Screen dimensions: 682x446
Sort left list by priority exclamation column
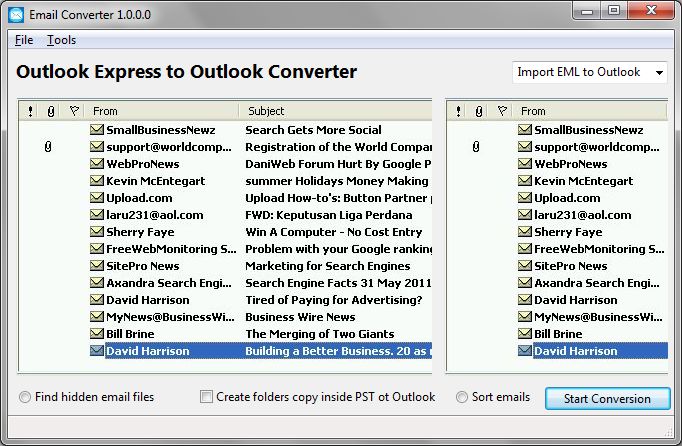(30, 111)
